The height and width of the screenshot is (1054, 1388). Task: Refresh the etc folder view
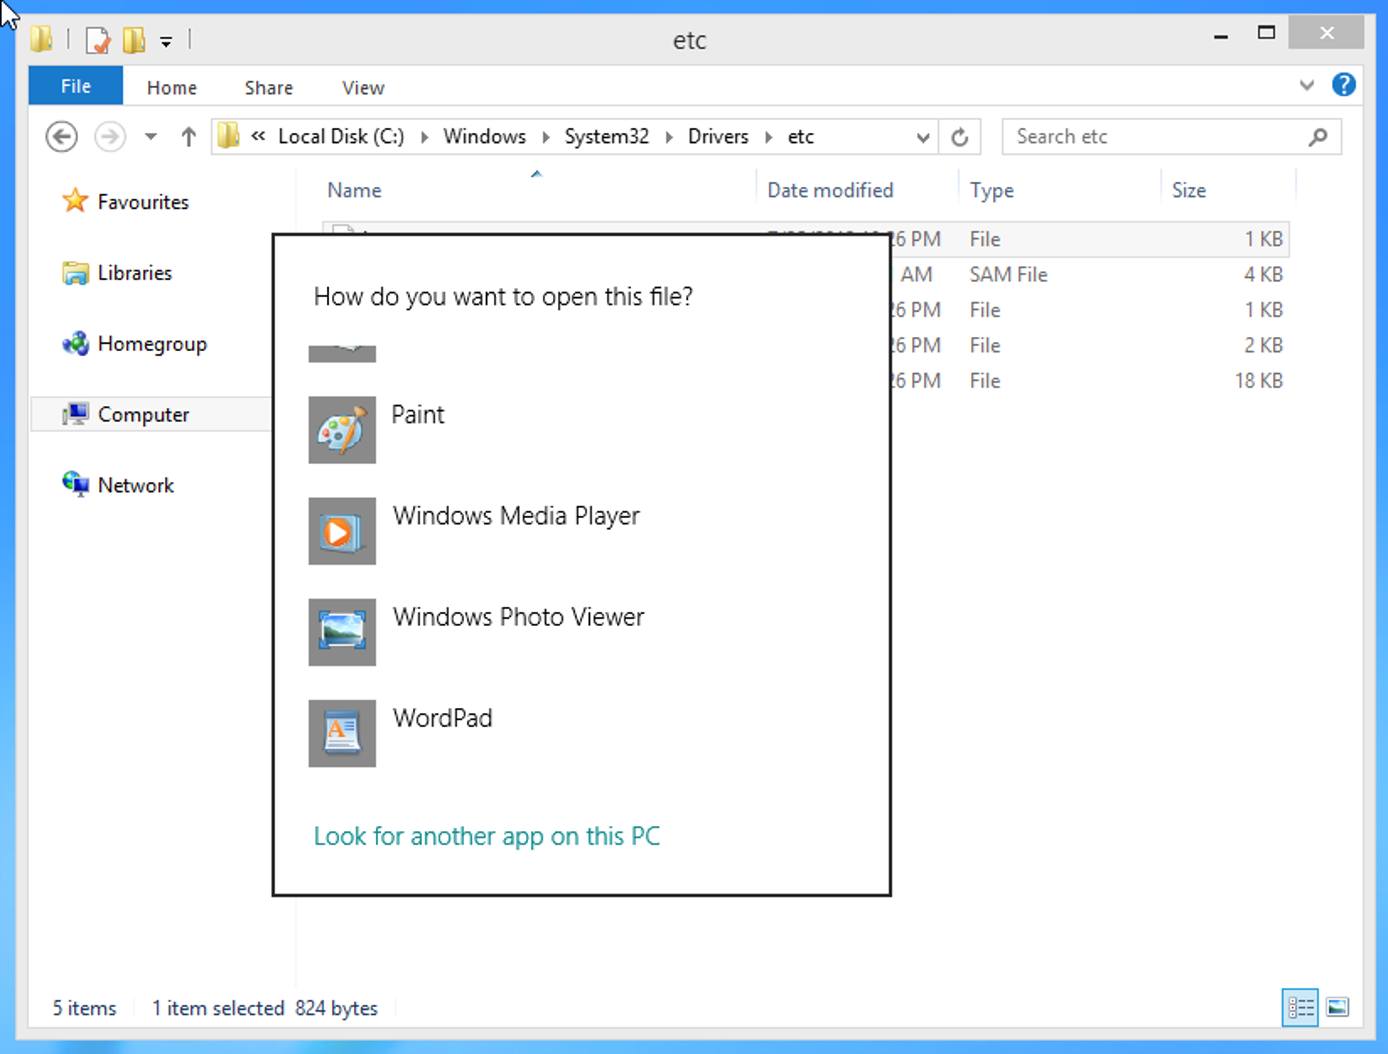[x=960, y=136]
